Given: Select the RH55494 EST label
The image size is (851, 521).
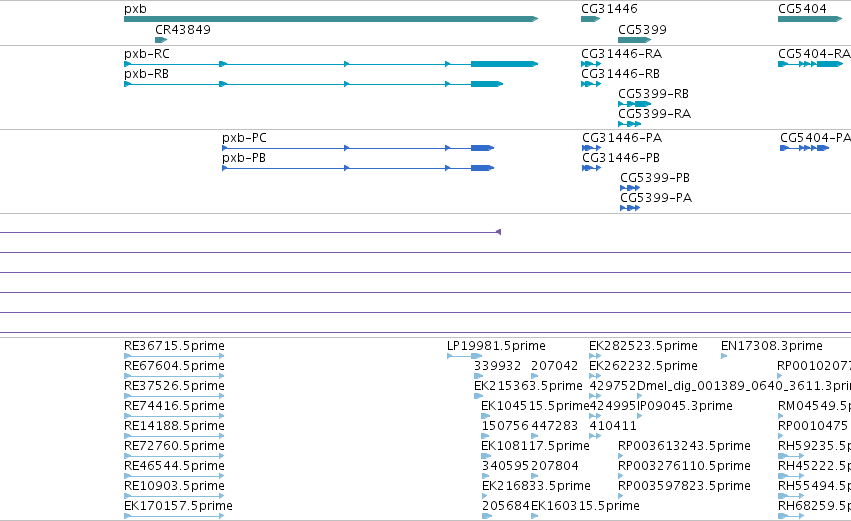Looking at the screenshot, I should 814,486.
